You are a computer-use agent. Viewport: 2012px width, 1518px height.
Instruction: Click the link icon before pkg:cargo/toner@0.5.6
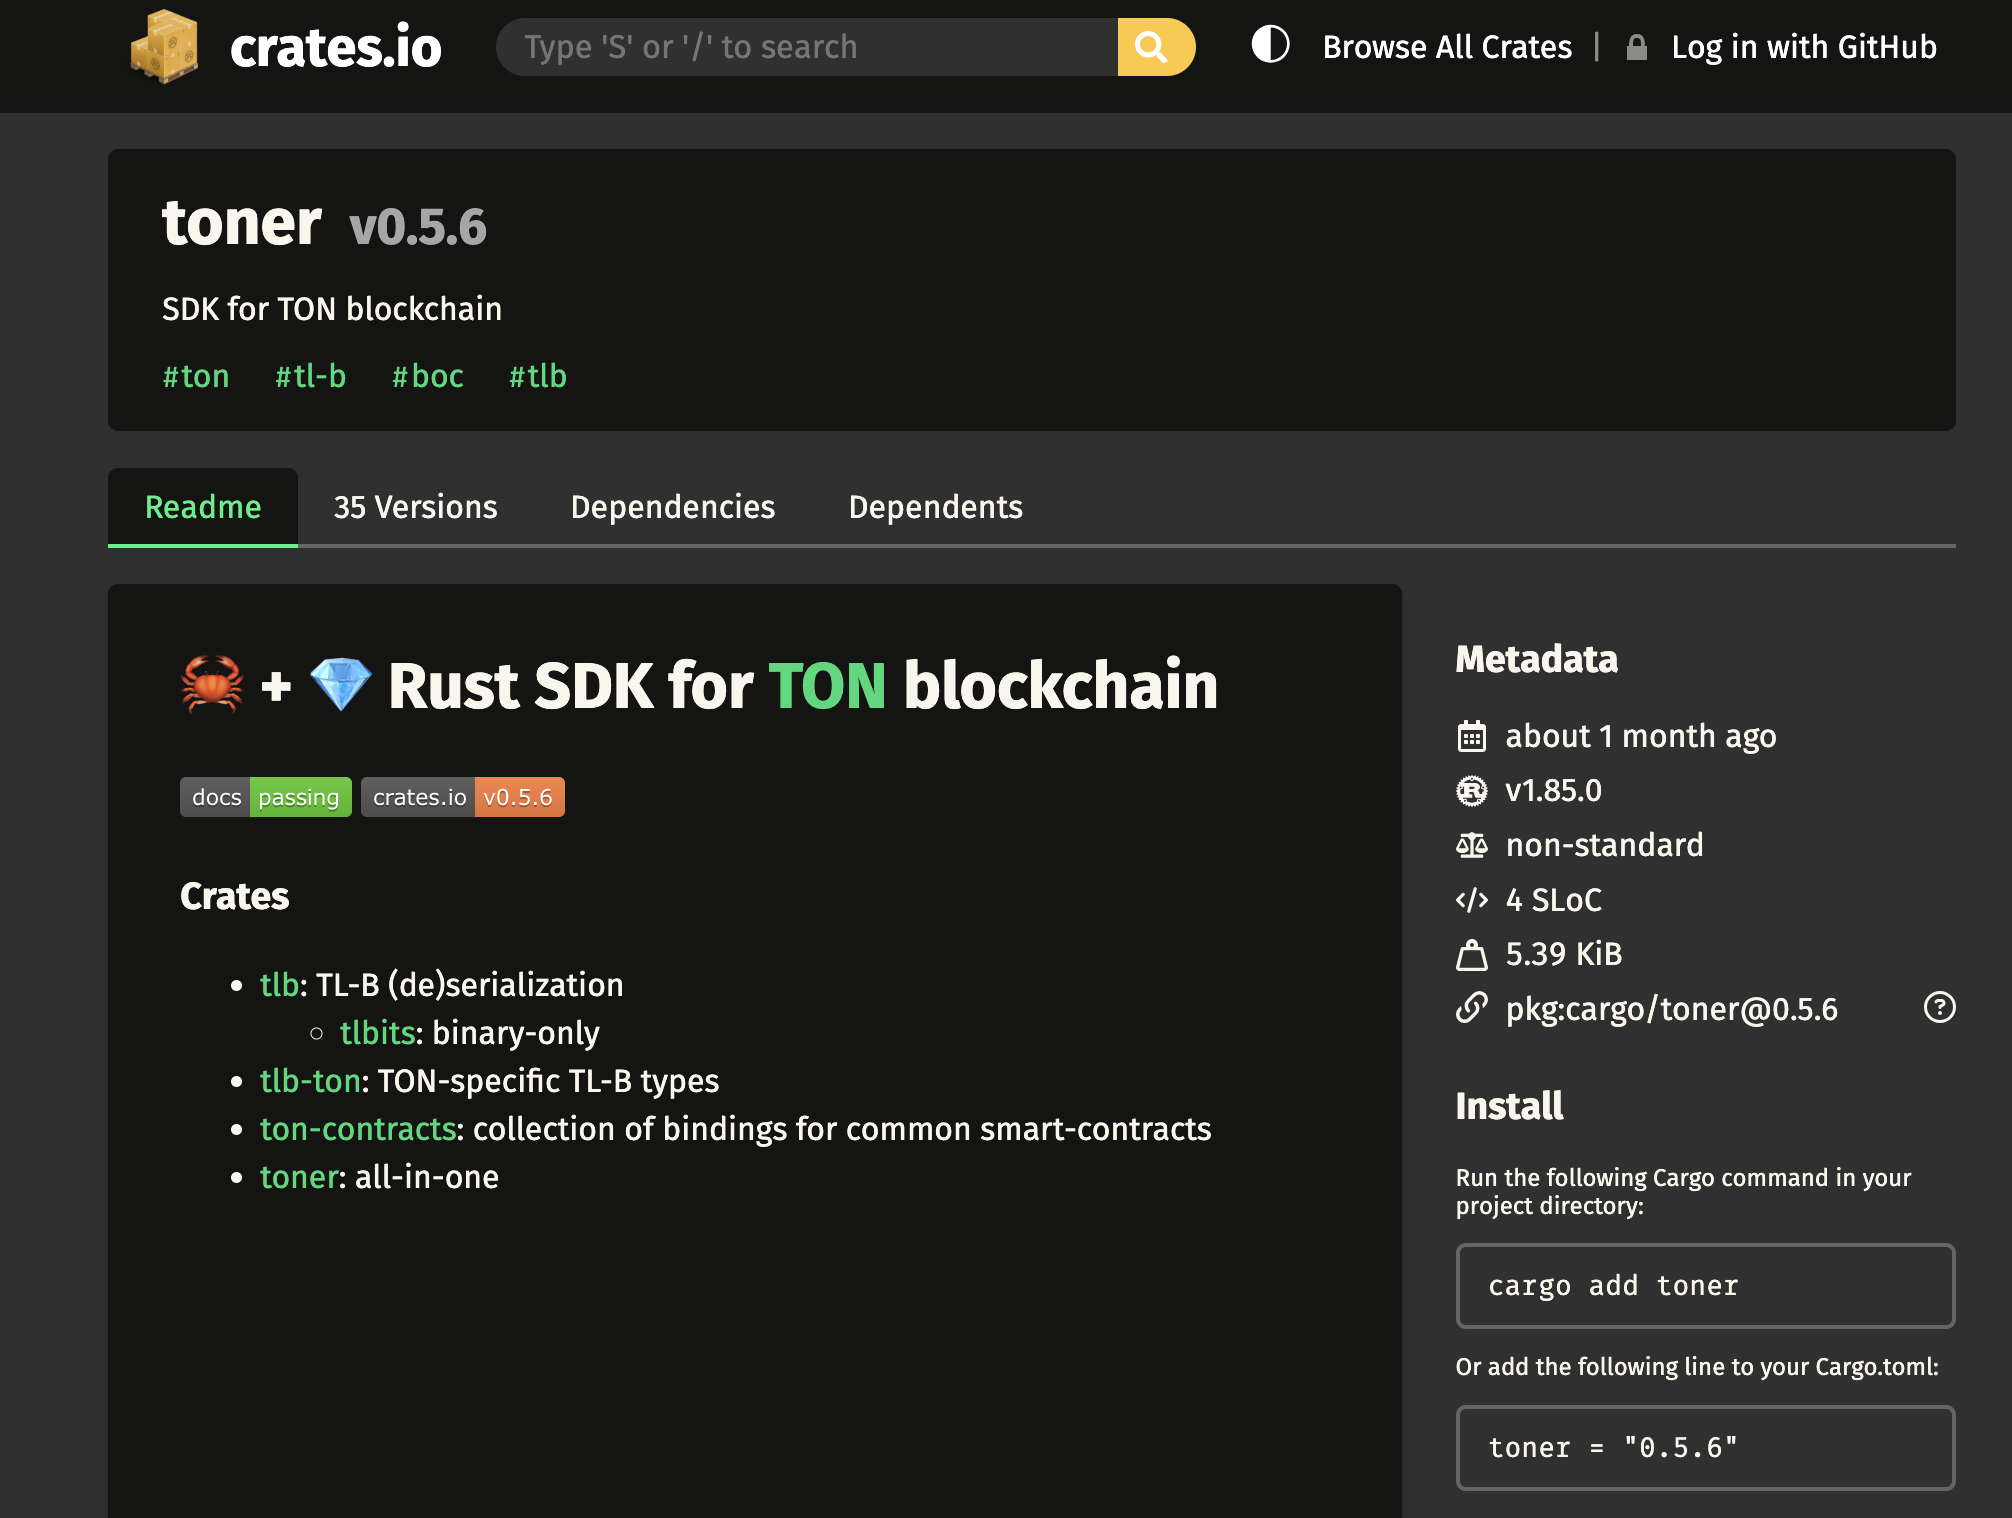click(x=1472, y=1009)
